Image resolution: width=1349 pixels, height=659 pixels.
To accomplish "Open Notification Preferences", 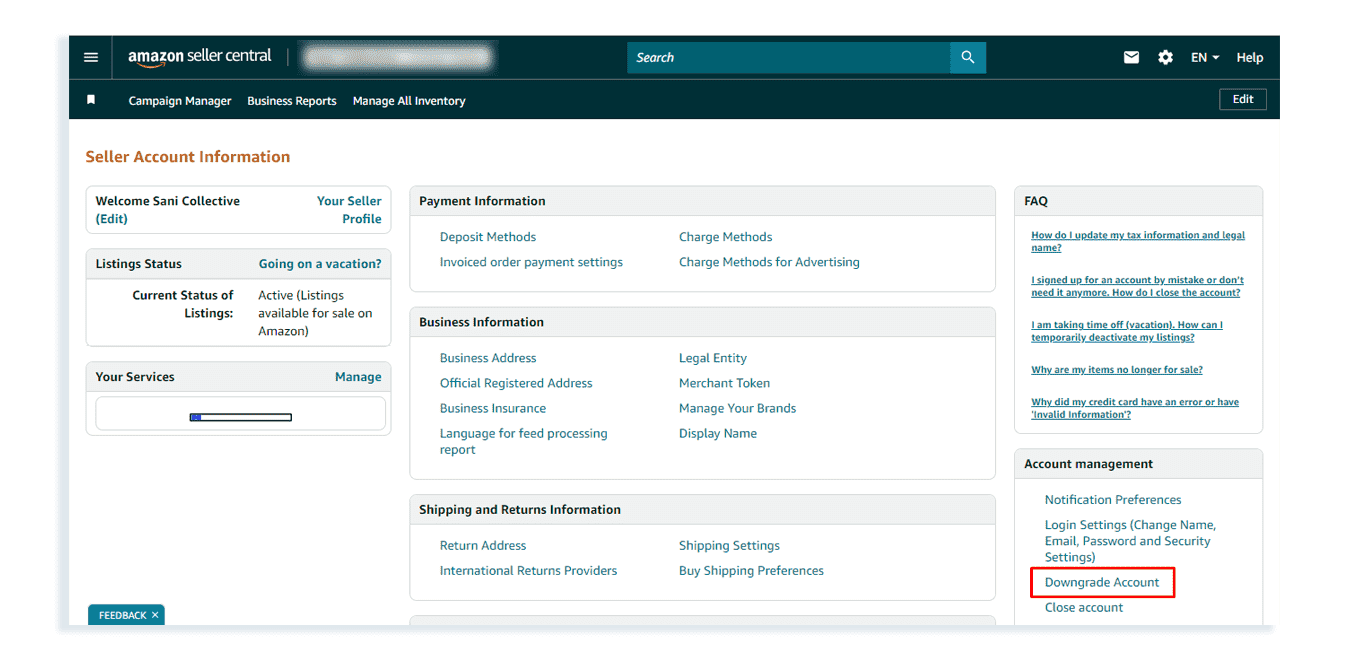I will pos(1113,499).
